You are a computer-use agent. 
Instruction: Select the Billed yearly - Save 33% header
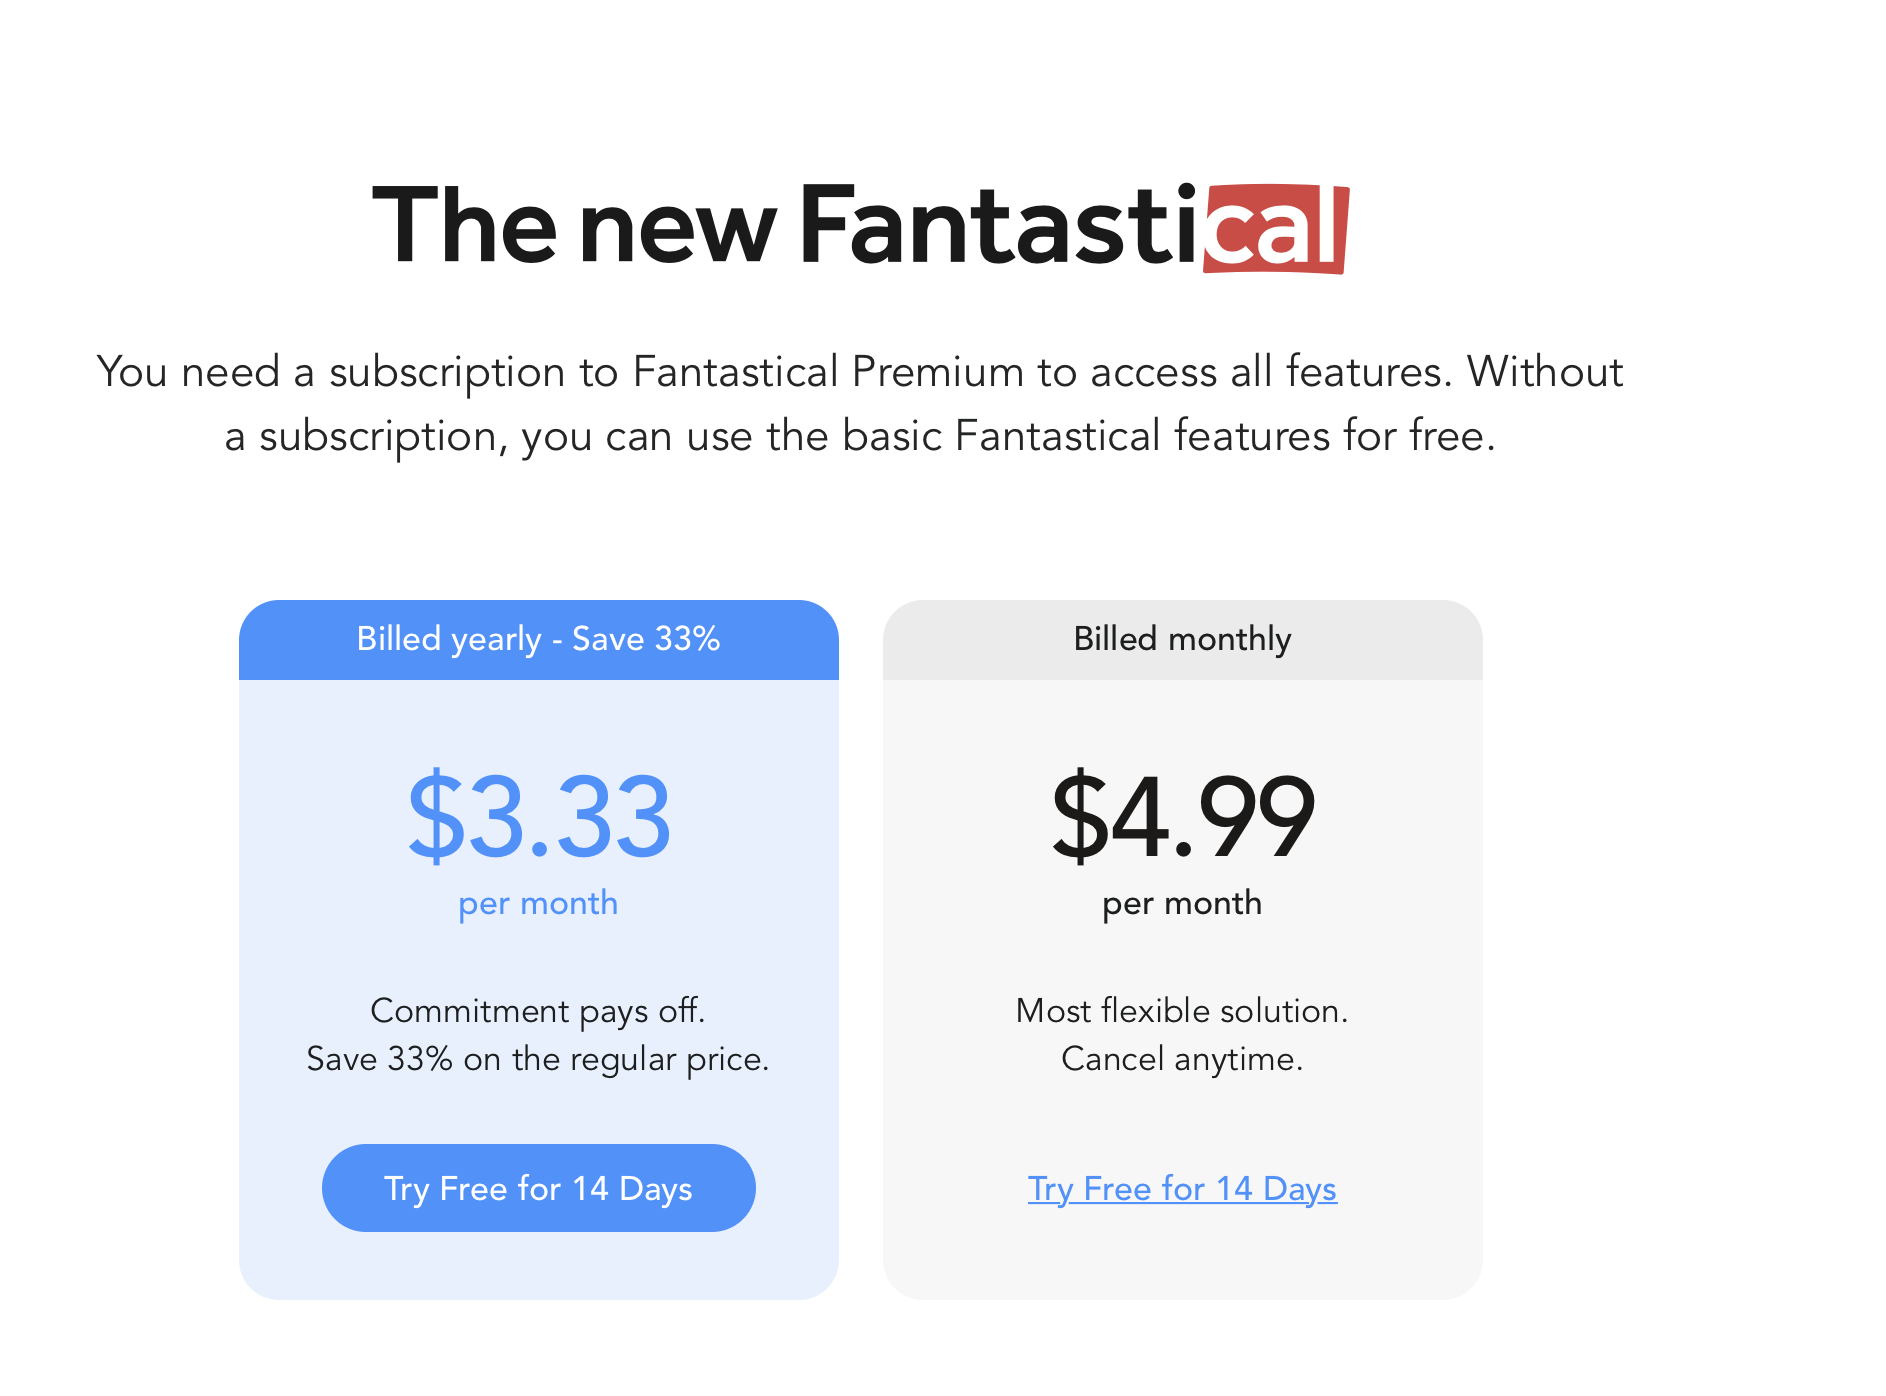[538, 639]
